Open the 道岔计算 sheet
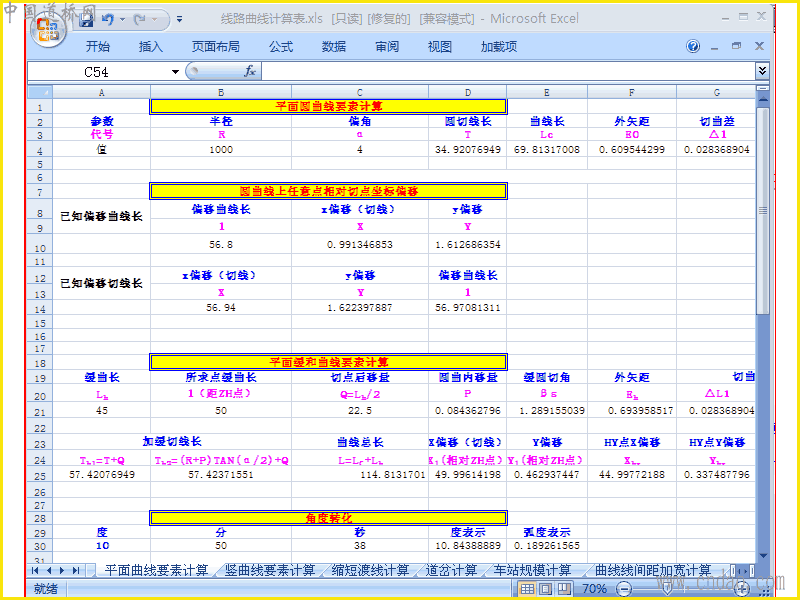Image resolution: width=800 pixels, height=600 pixels. pos(451,570)
